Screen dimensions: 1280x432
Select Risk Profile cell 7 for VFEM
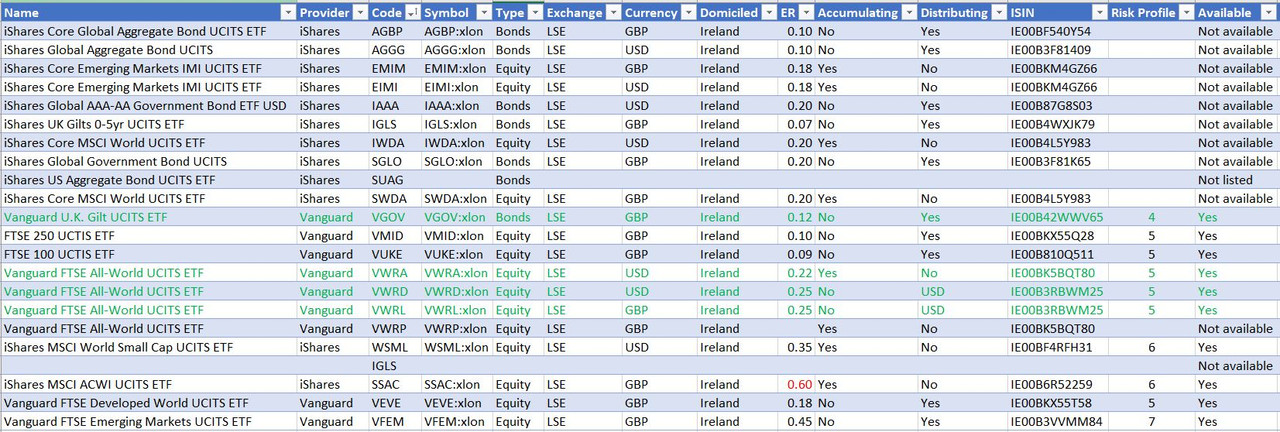click(x=1152, y=421)
